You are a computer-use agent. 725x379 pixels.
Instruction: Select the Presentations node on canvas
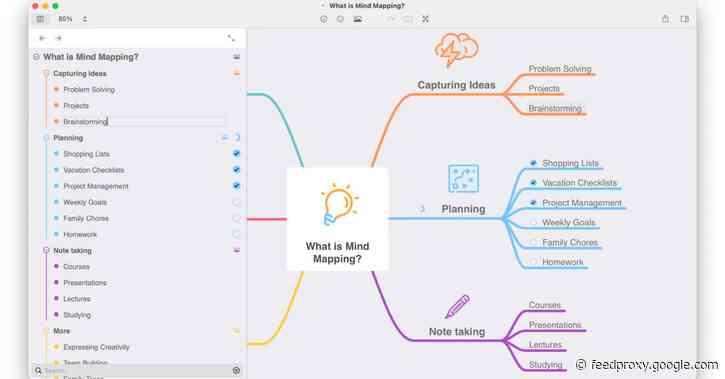tap(555, 325)
